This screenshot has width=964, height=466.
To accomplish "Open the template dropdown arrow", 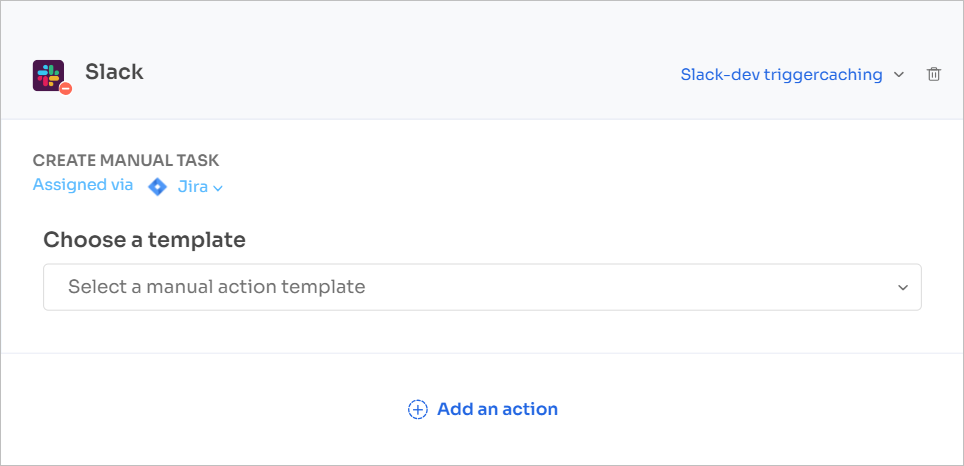I will (x=902, y=288).
